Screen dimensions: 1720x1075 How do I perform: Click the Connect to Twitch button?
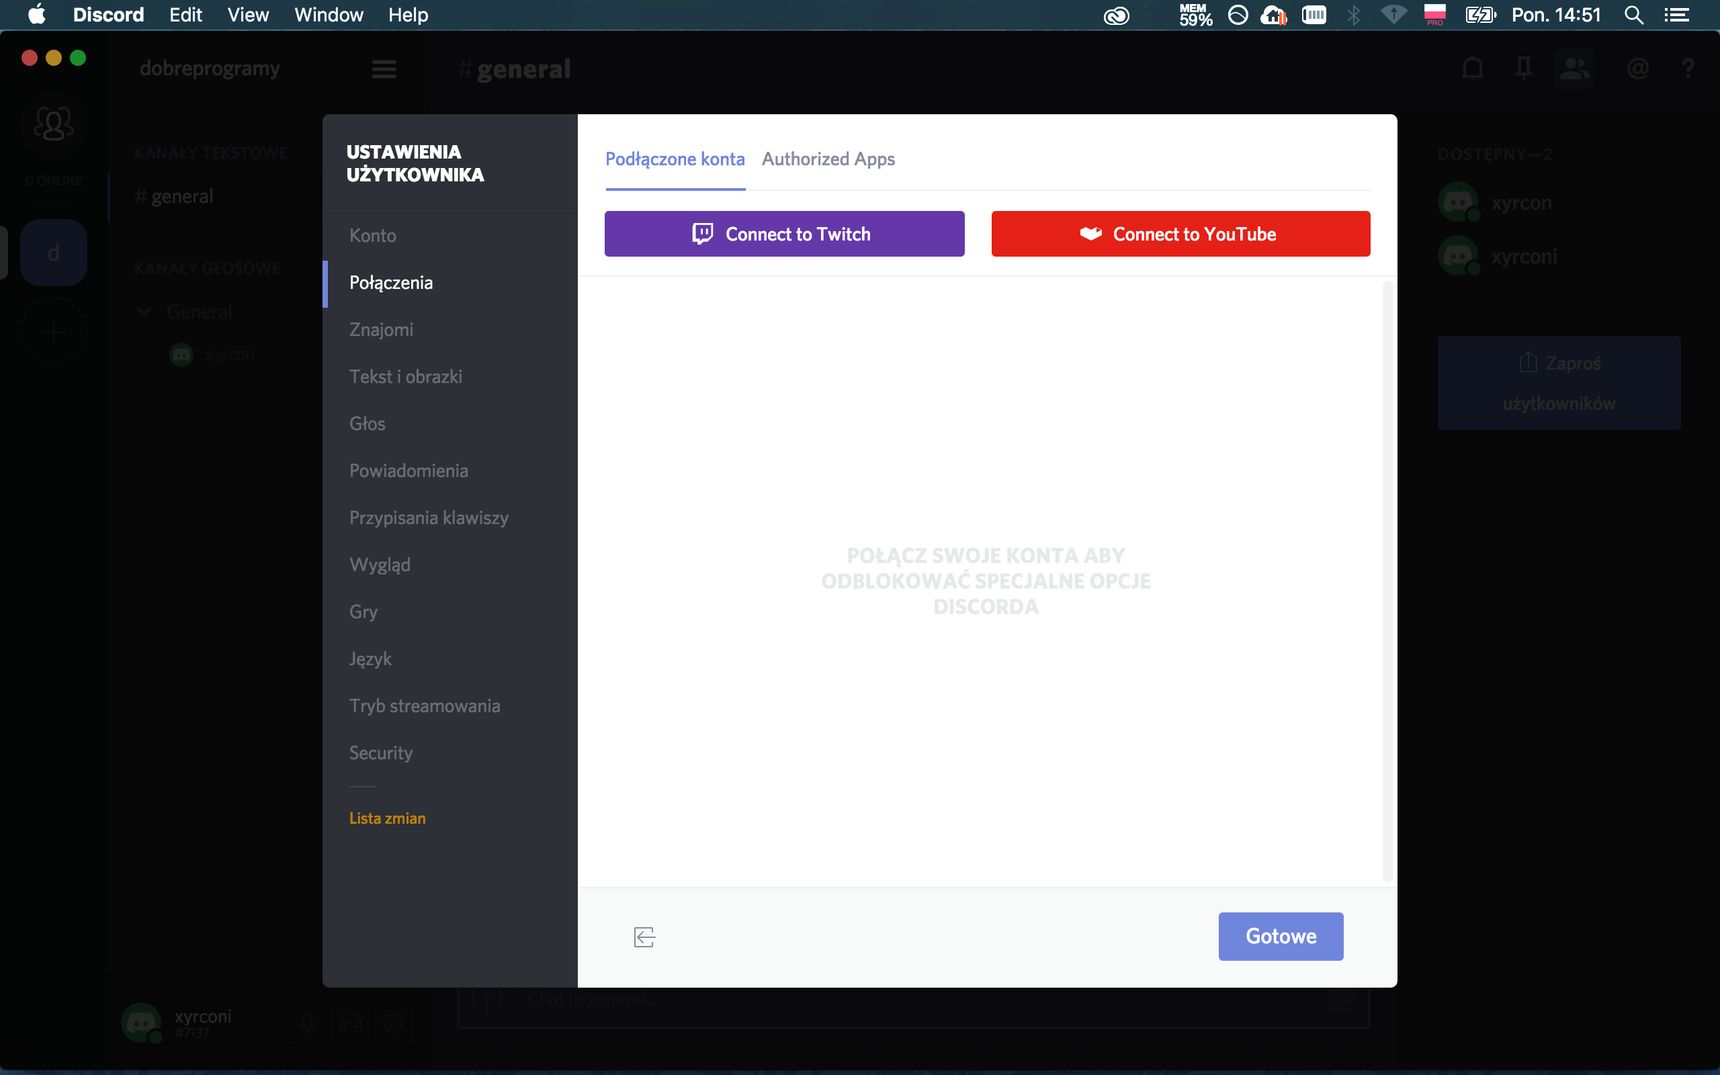coord(784,234)
